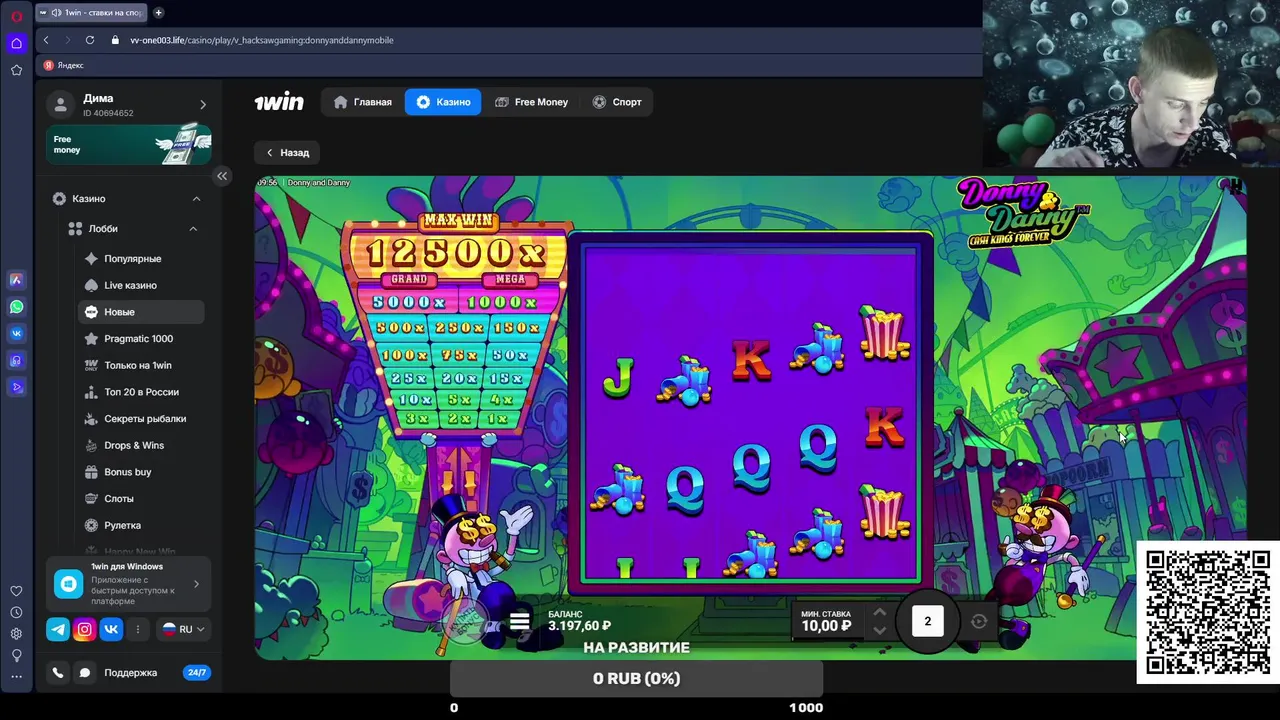1280x720 pixels.
Task: Enable autoplay in the slot game
Action: coord(979,621)
